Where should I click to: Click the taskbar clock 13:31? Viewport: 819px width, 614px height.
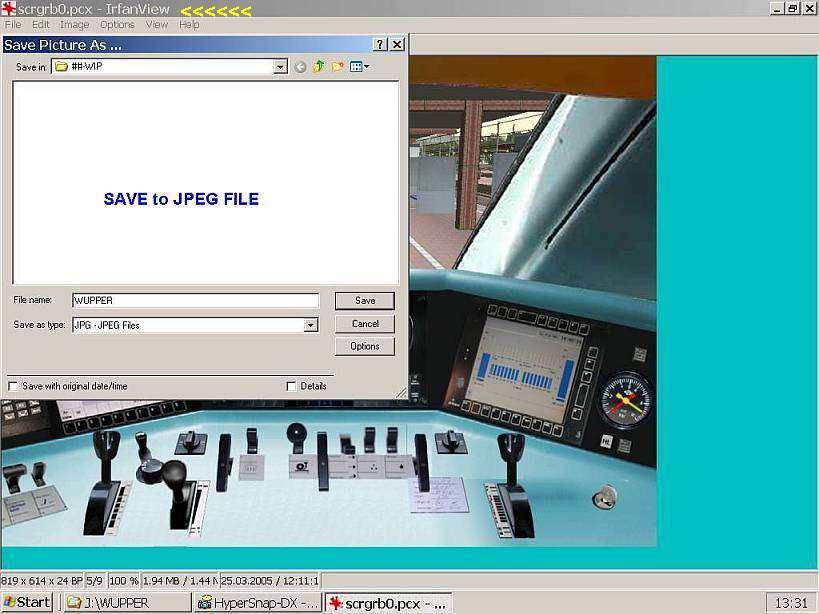click(x=791, y=603)
